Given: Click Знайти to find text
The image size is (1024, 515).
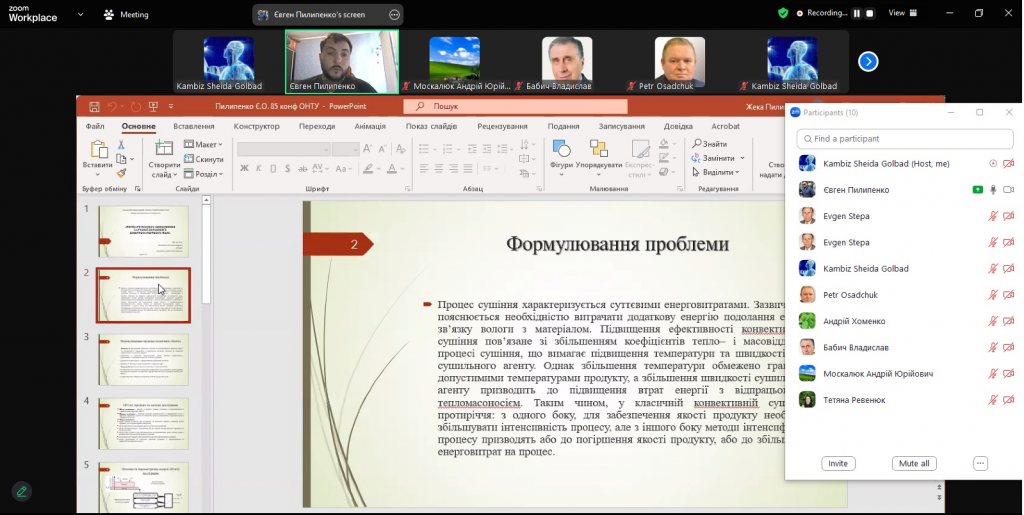Looking at the screenshot, I should pyautogui.click(x=711, y=144).
